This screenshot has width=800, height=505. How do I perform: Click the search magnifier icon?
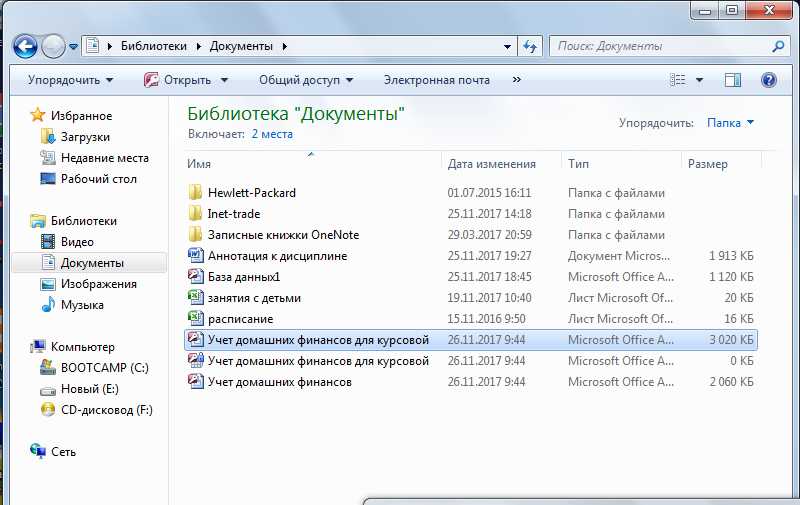pyautogui.click(x=779, y=46)
